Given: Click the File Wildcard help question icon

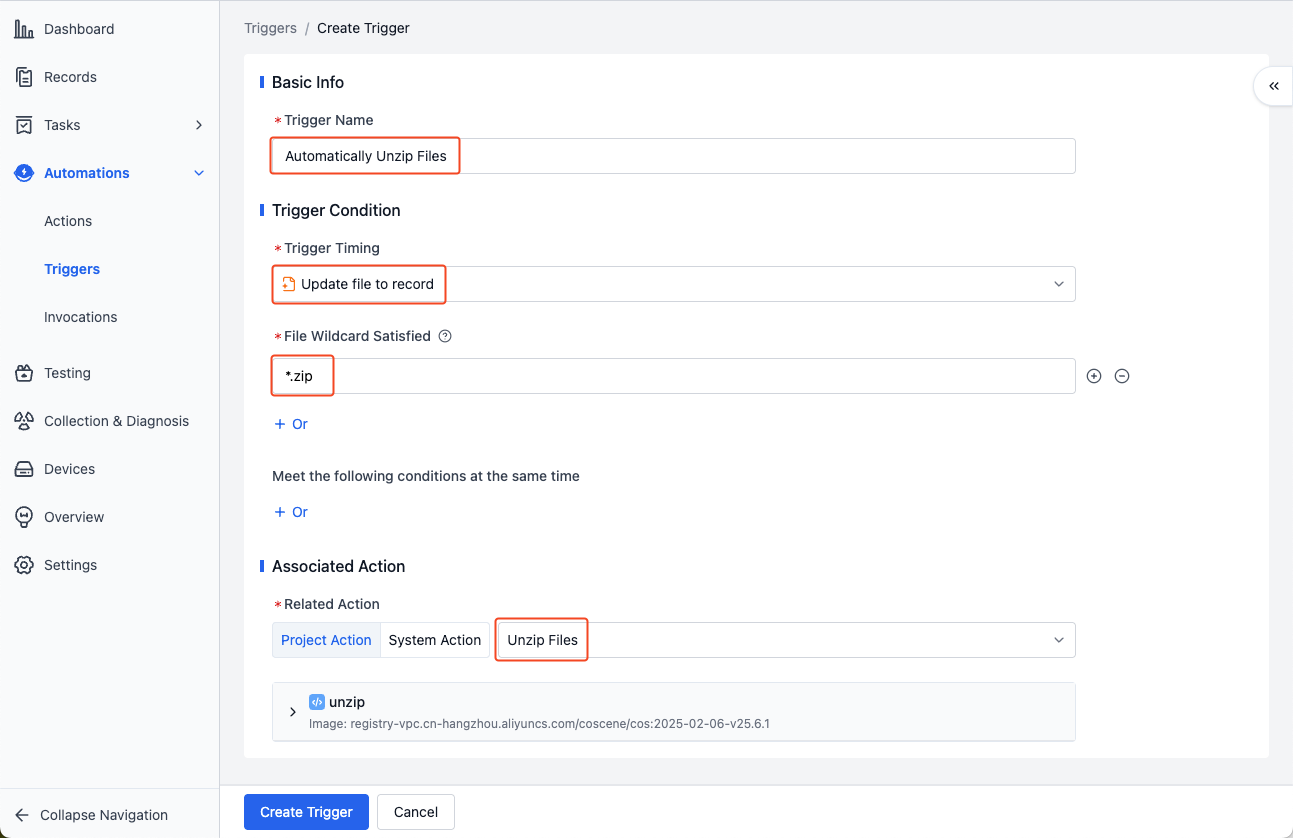Looking at the screenshot, I should pos(446,336).
